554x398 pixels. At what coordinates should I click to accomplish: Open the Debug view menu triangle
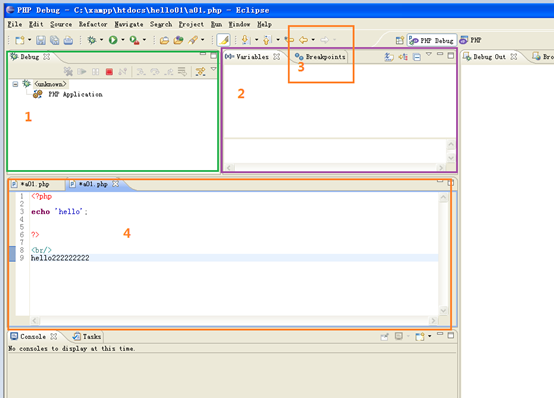(213, 69)
